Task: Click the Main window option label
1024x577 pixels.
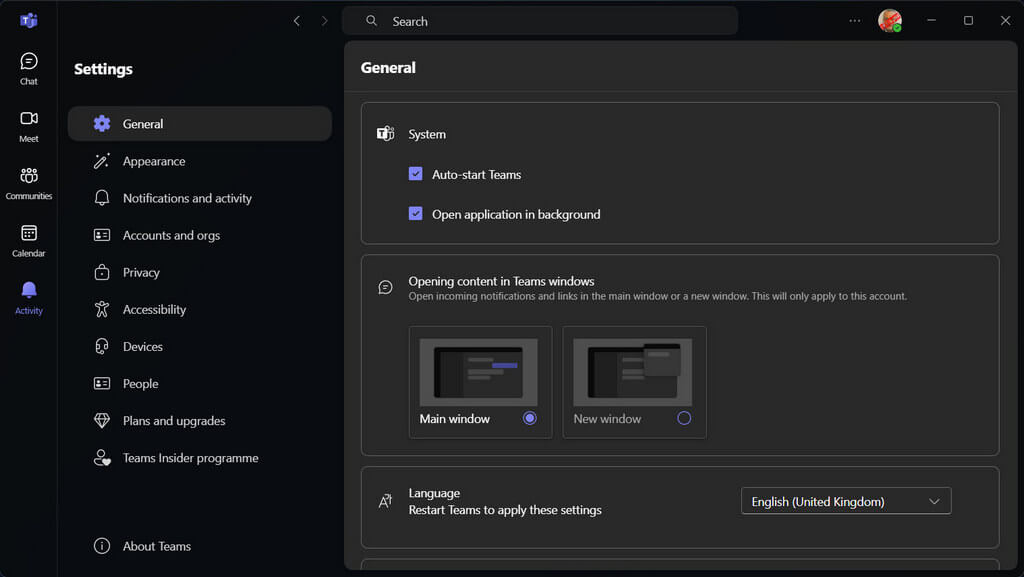Action: [455, 418]
